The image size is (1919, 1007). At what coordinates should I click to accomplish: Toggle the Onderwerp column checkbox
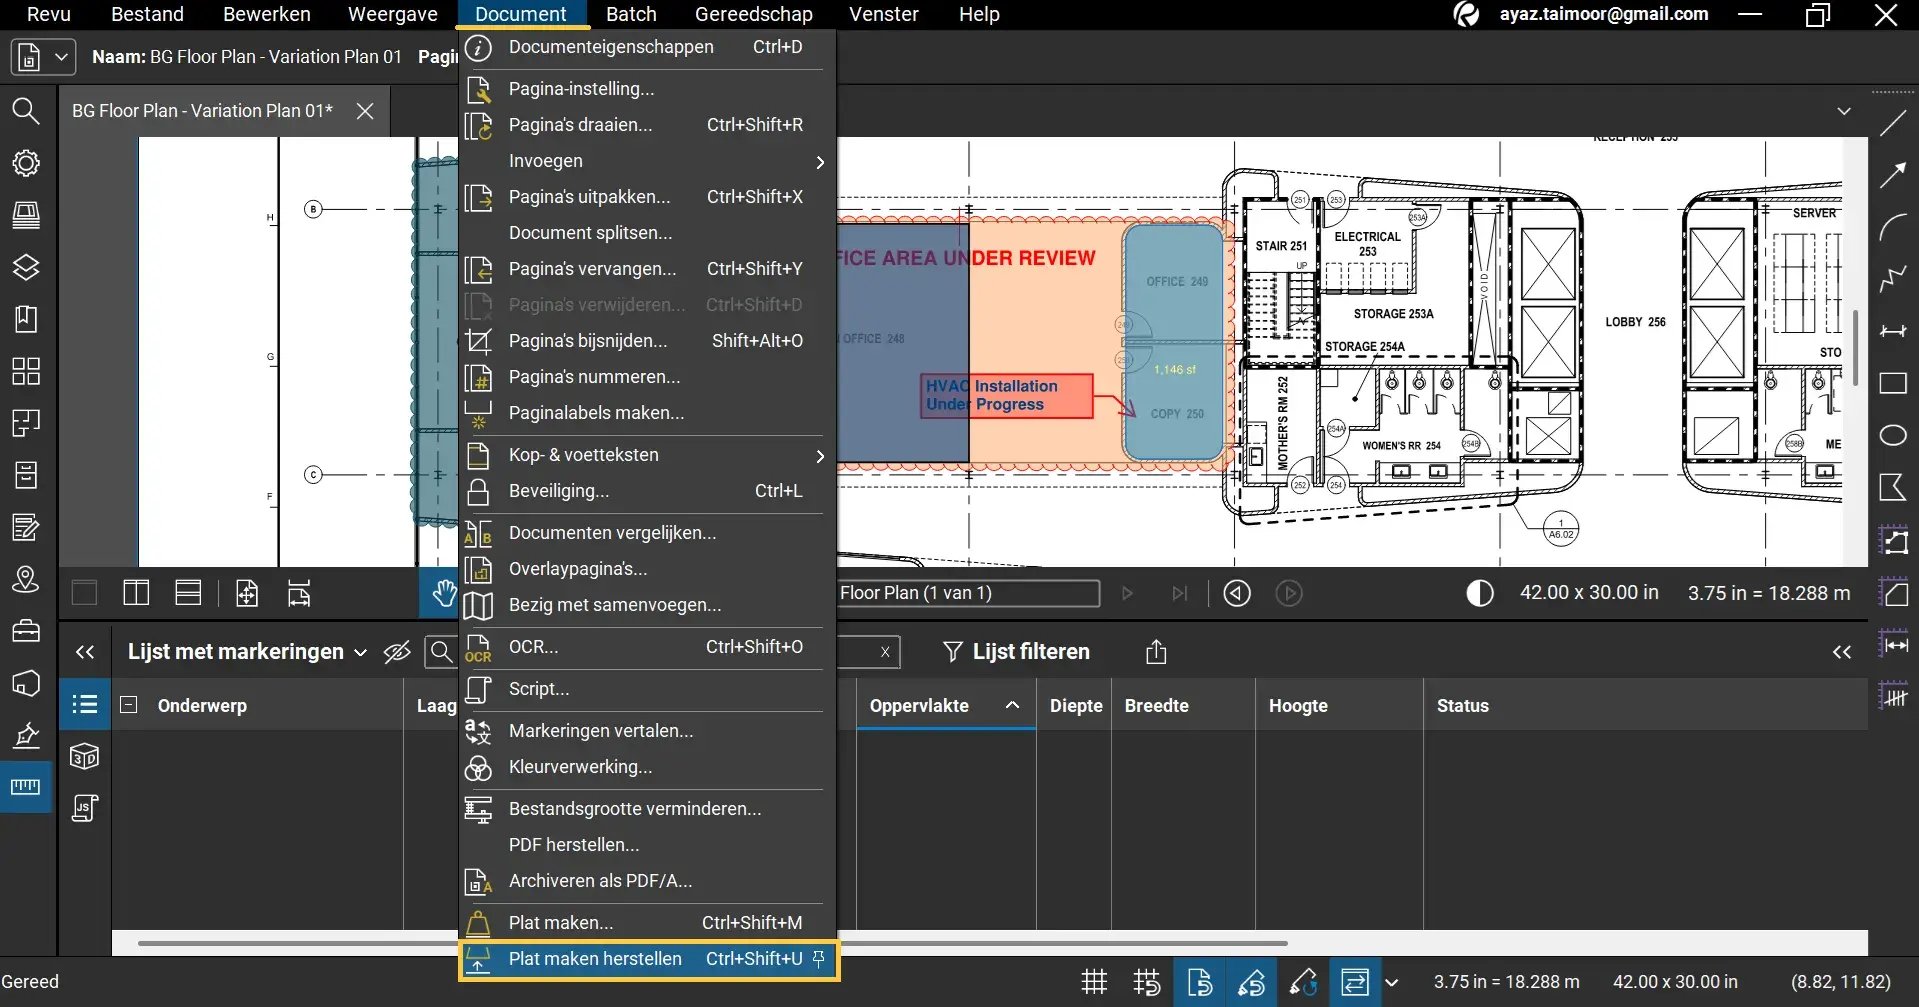coord(129,704)
